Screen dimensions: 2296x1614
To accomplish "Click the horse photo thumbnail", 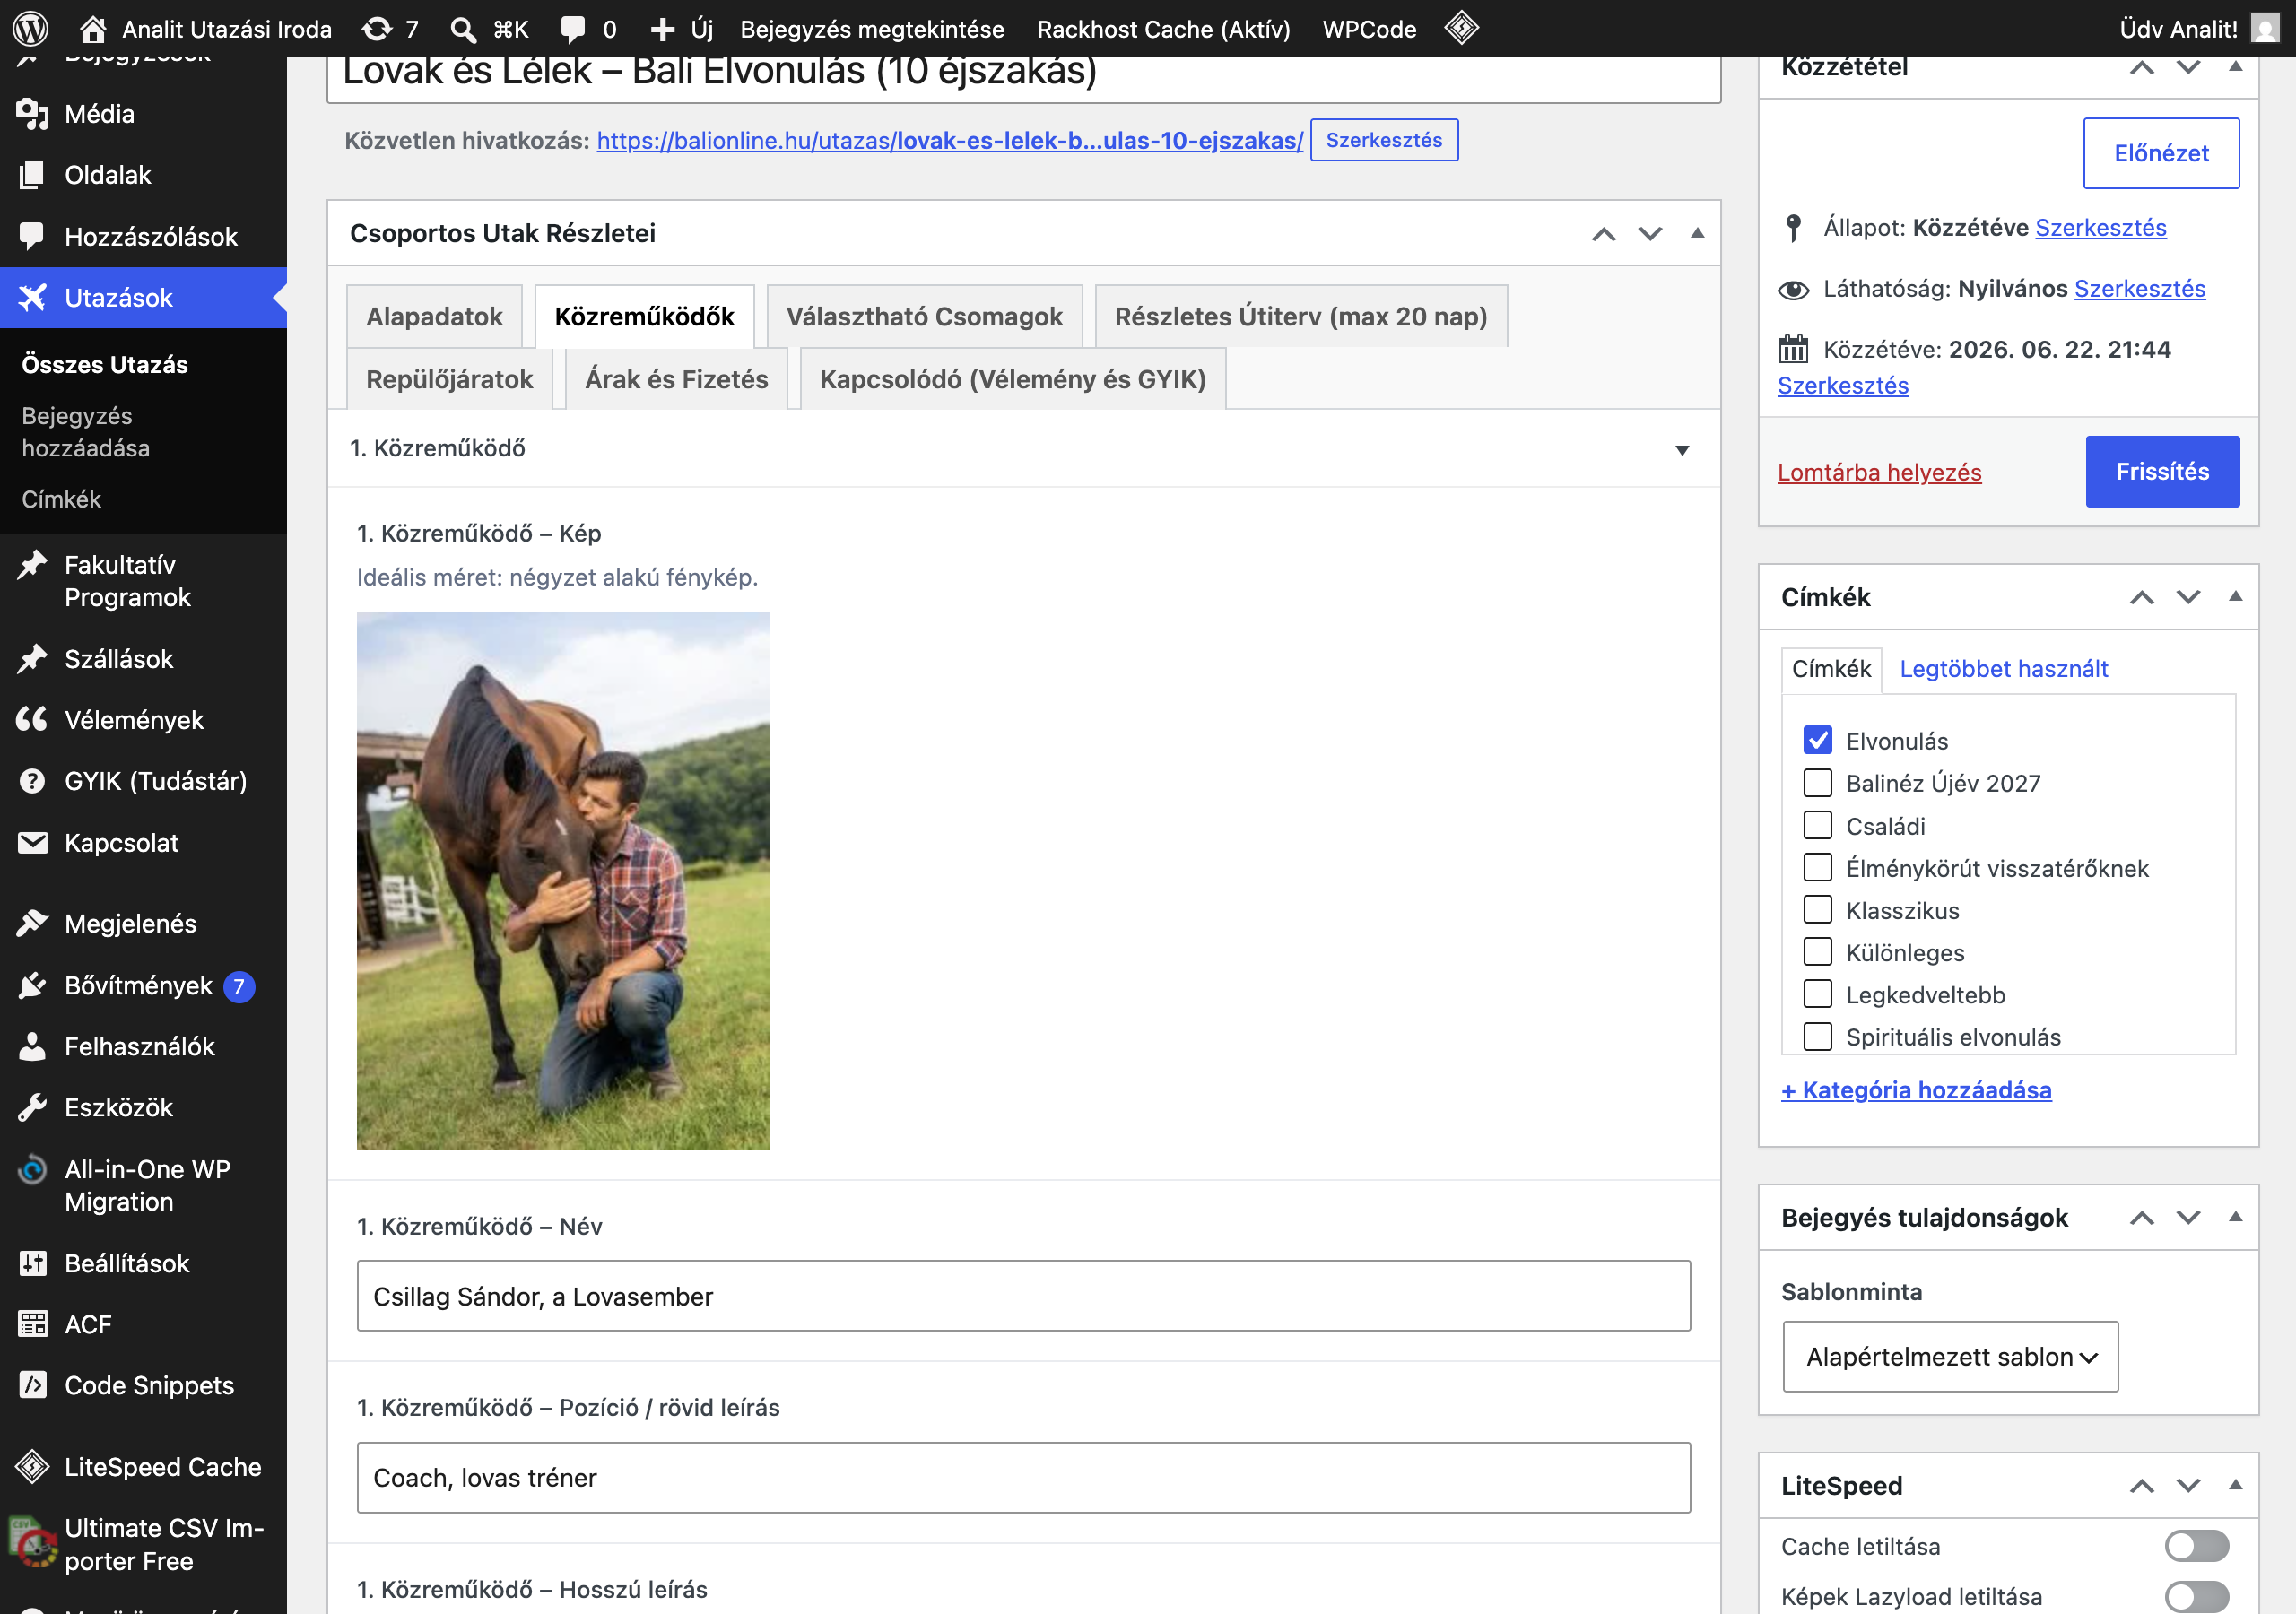I will [x=563, y=881].
